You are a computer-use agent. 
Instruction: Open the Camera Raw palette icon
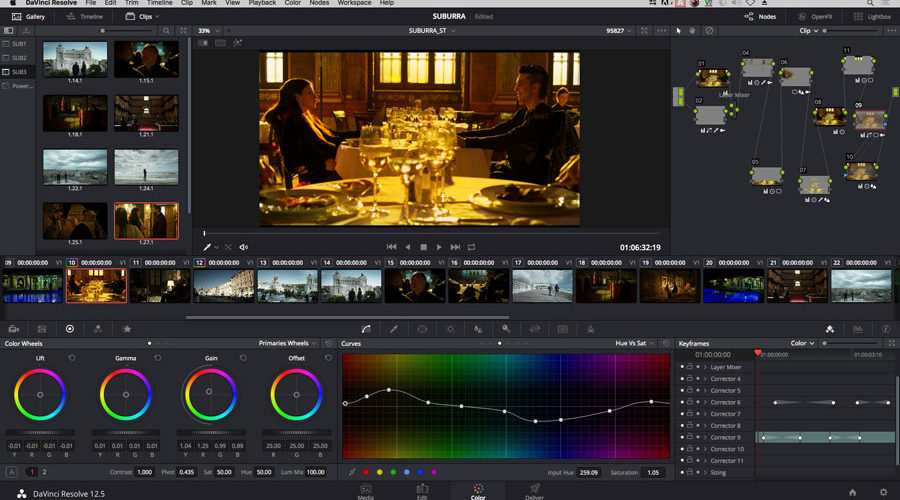coord(14,329)
